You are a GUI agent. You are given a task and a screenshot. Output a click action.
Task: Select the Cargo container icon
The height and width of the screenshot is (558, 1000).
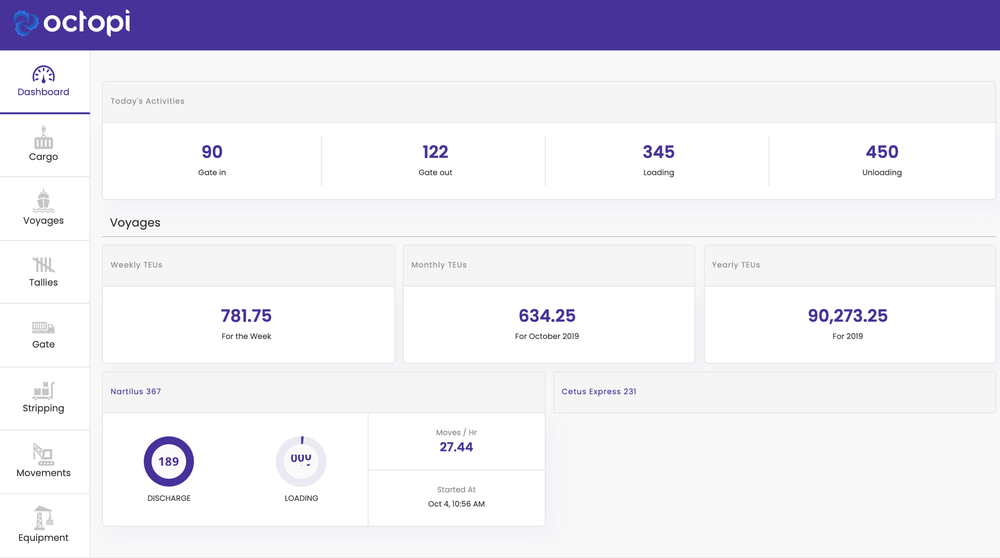(43, 138)
